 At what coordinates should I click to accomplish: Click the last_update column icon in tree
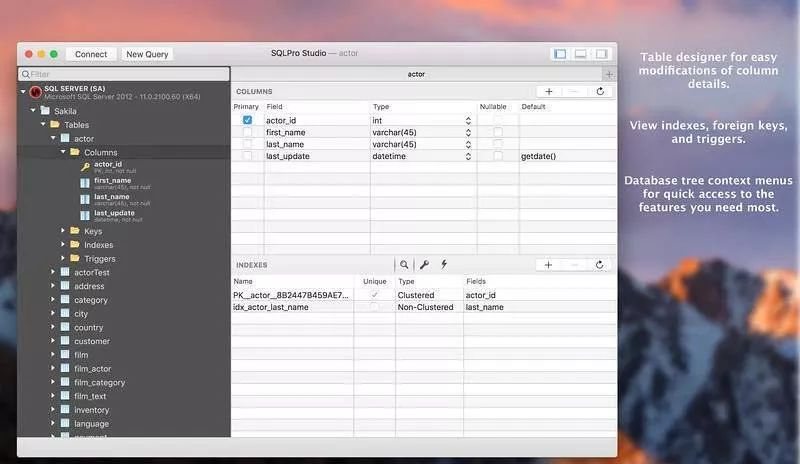tap(85, 215)
